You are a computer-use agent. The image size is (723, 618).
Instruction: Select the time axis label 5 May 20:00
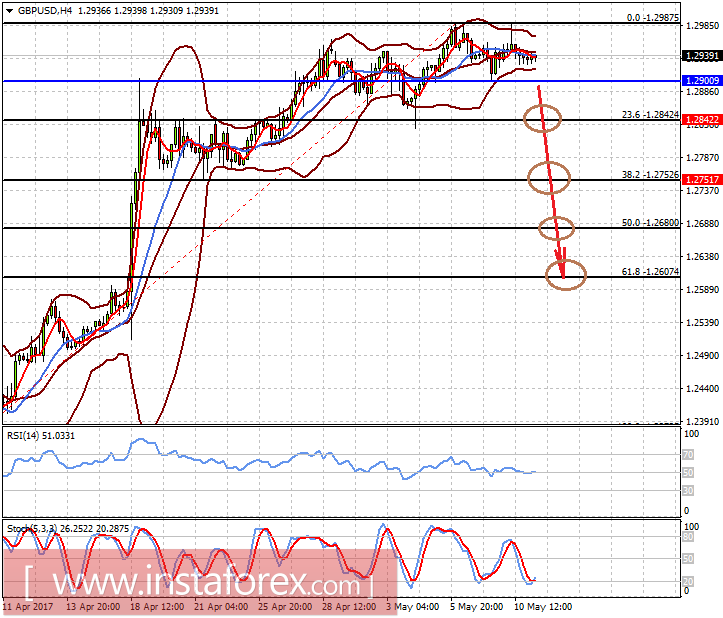click(476, 606)
